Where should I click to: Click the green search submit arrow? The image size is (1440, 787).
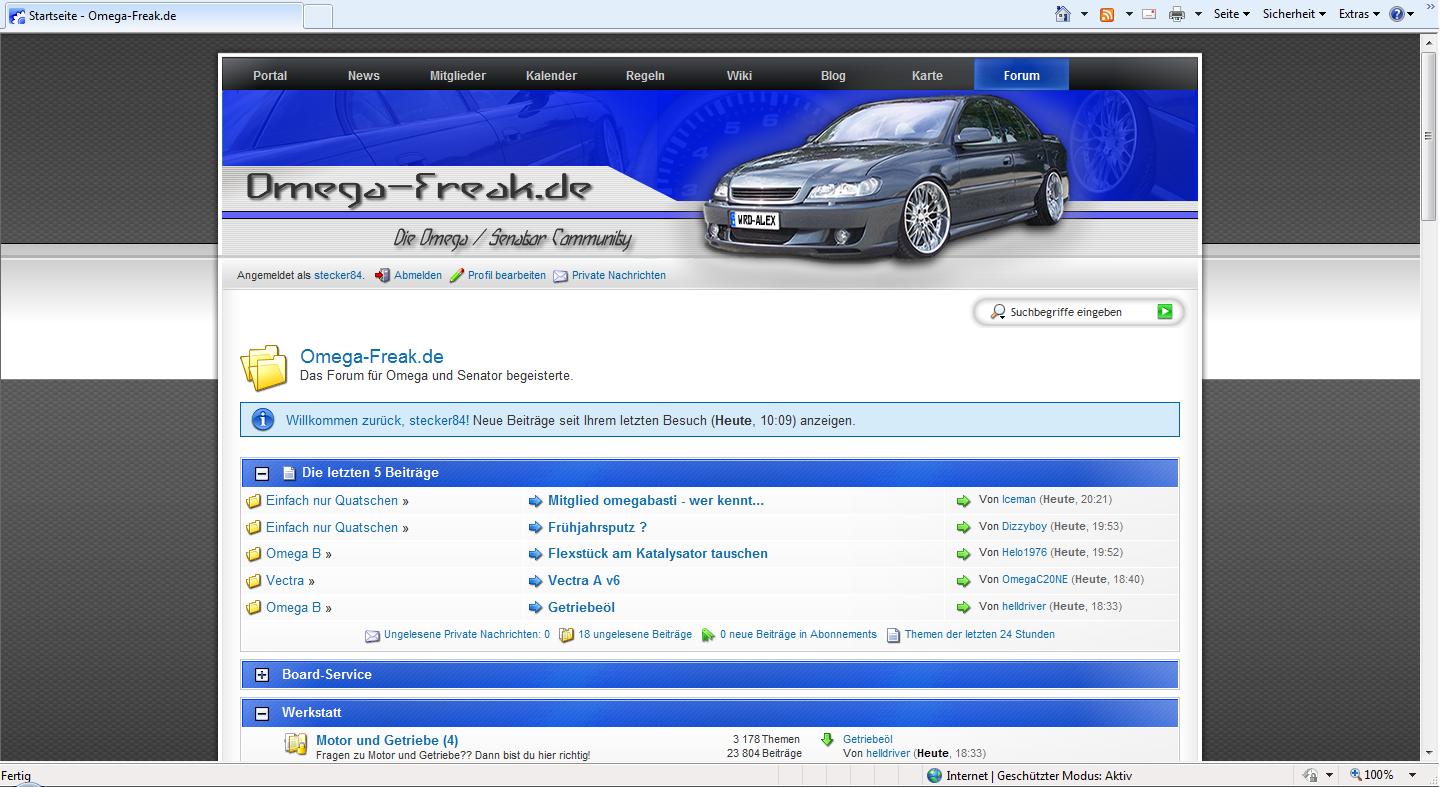1164,312
